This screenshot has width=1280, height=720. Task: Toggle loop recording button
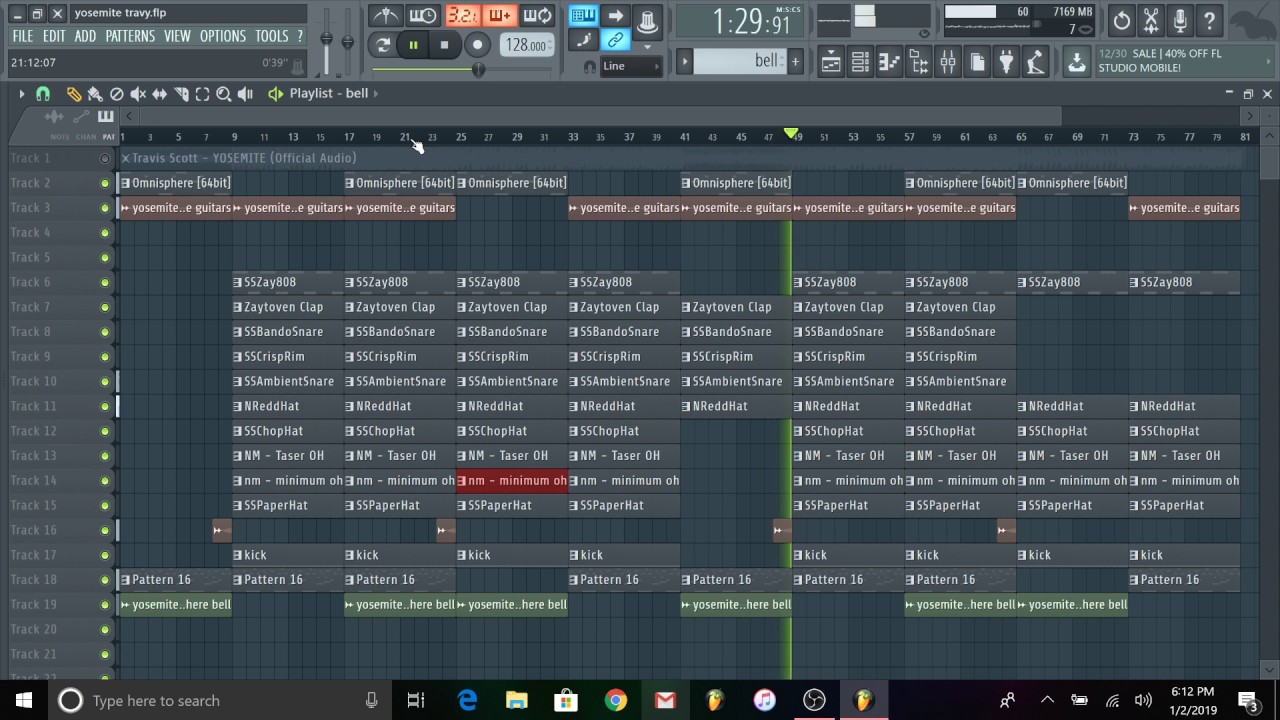[538, 16]
